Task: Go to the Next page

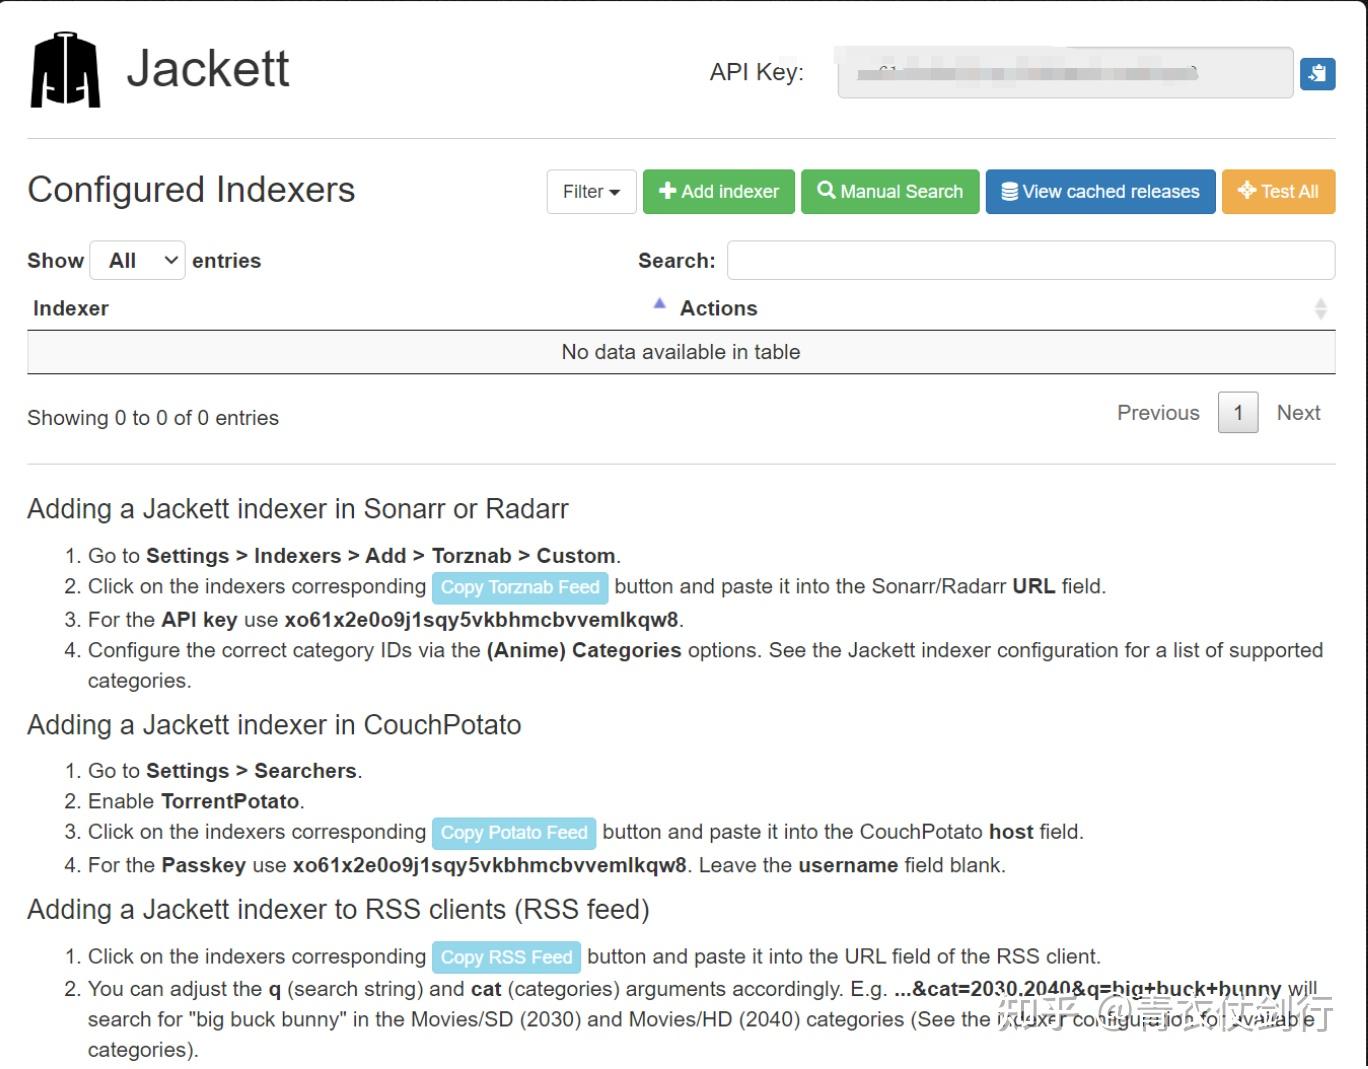Action: pyautogui.click(x=1298, y=413)
